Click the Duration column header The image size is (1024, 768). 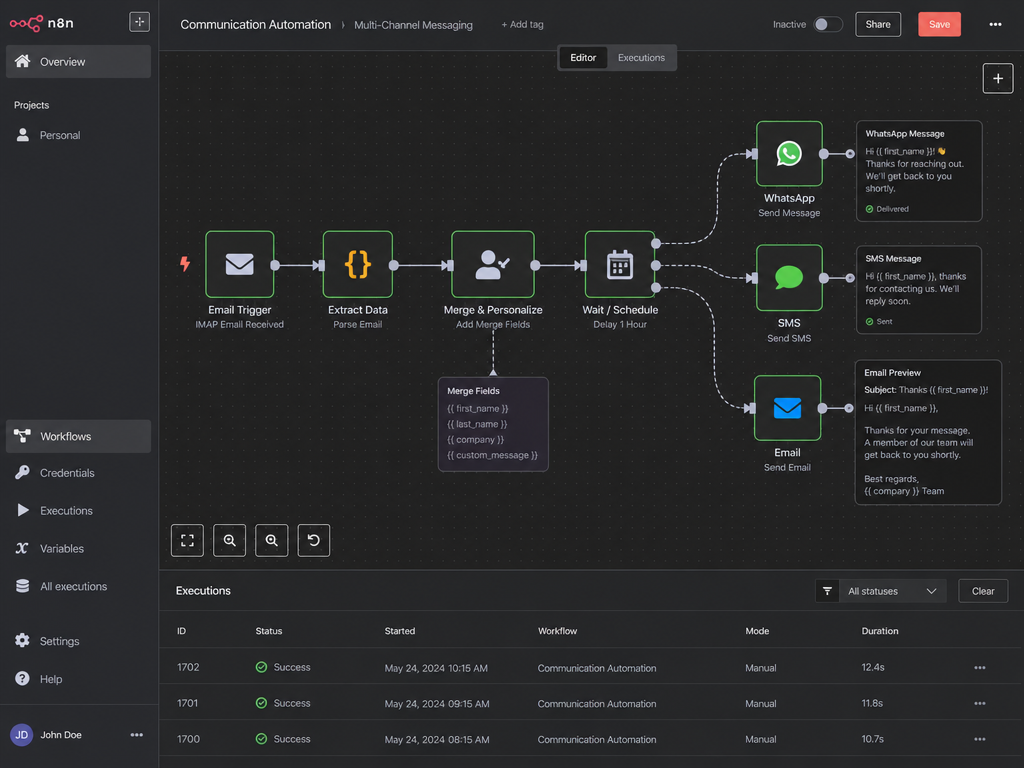(x=880, y=631)
